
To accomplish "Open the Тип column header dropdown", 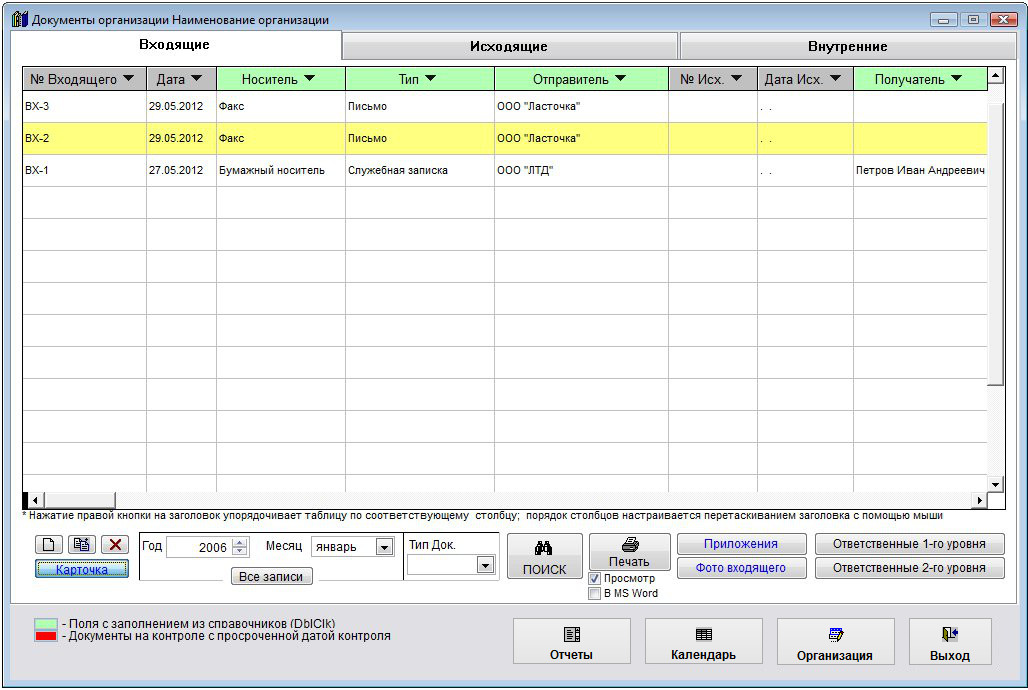I will (x=430, y=79).
